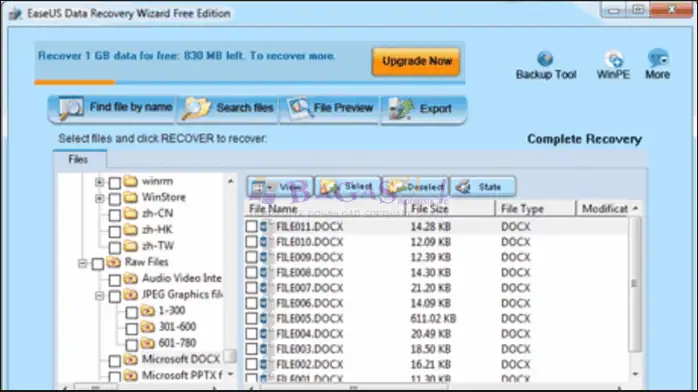This screenshot has width=698, height=392.
Task: Select the zh-CN folder icon
Action: pos(130,214)
